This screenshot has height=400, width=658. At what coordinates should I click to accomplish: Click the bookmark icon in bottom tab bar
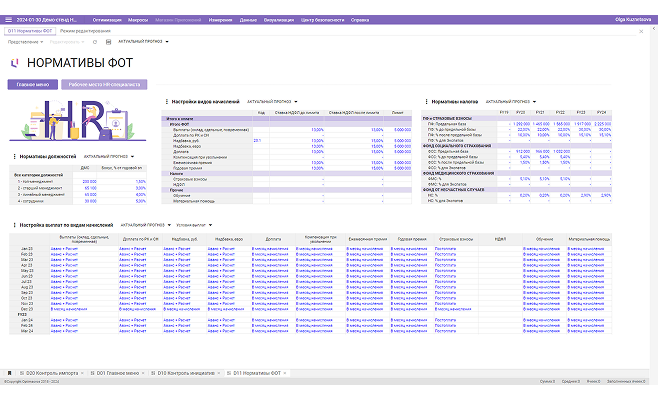tap(9, 373)
